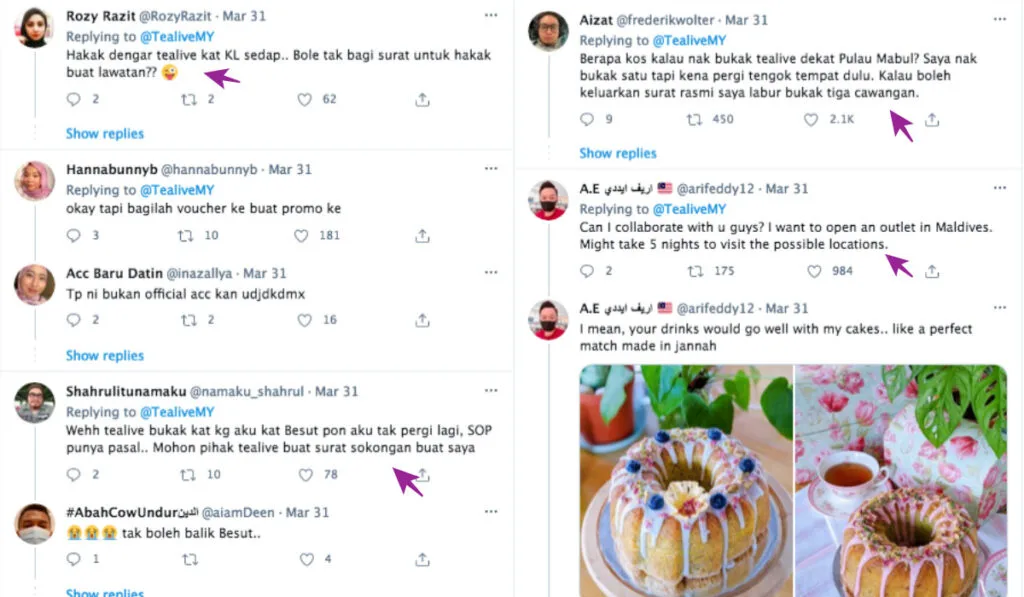Like Aizat's tweet with 2.1K likes

tap(811, 119)
